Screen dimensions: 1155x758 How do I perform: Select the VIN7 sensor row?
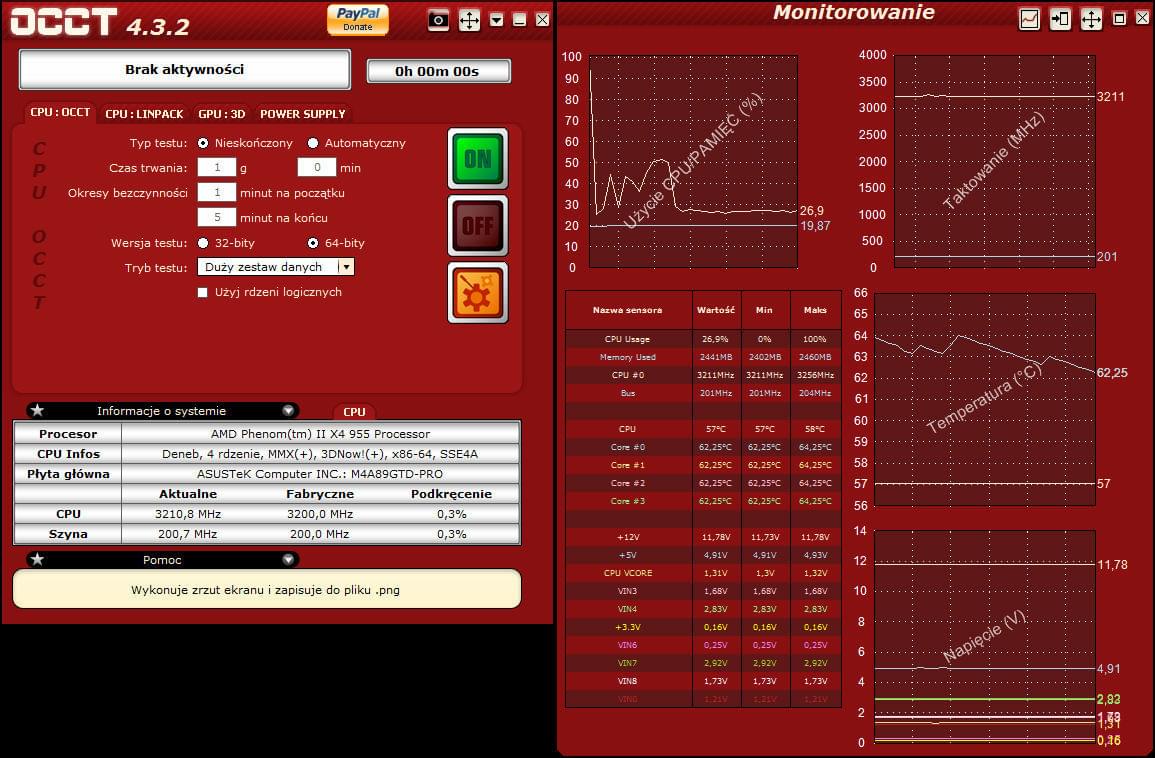(703, 663)
